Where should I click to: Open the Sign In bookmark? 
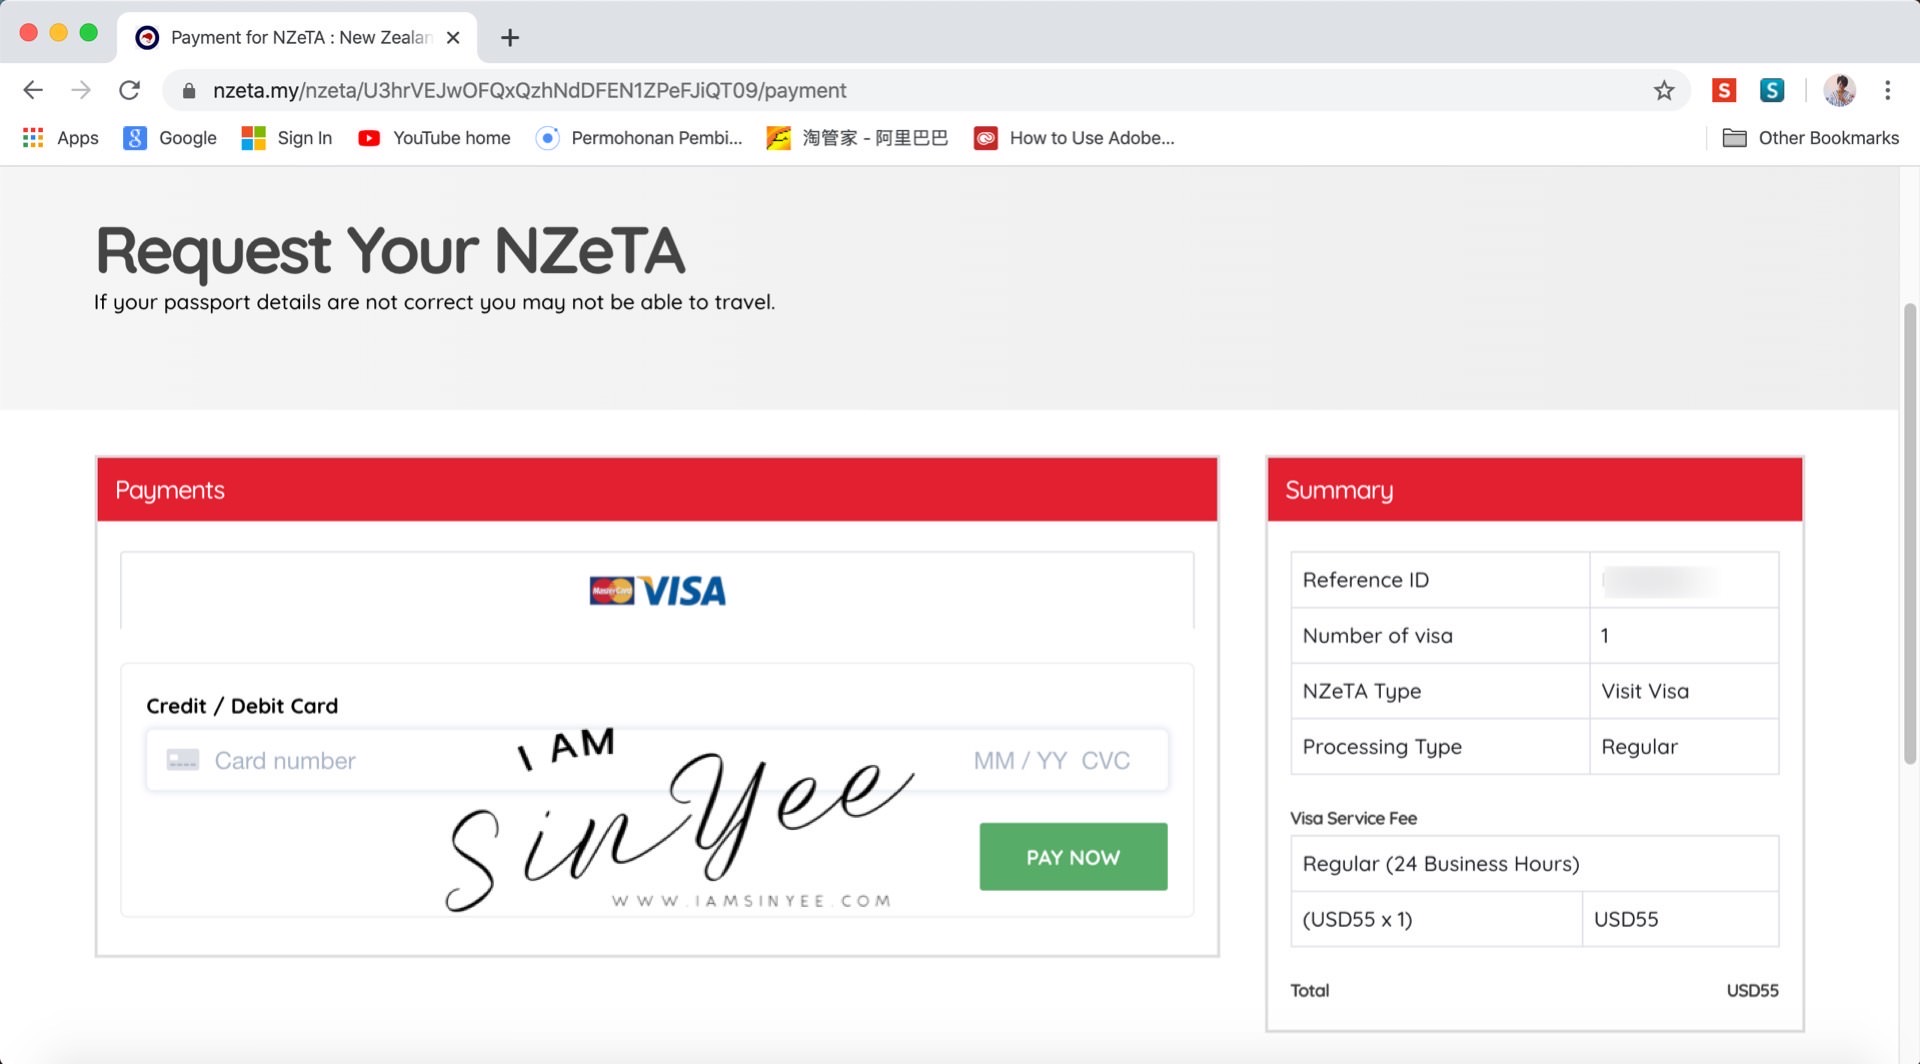click(287, 138)
